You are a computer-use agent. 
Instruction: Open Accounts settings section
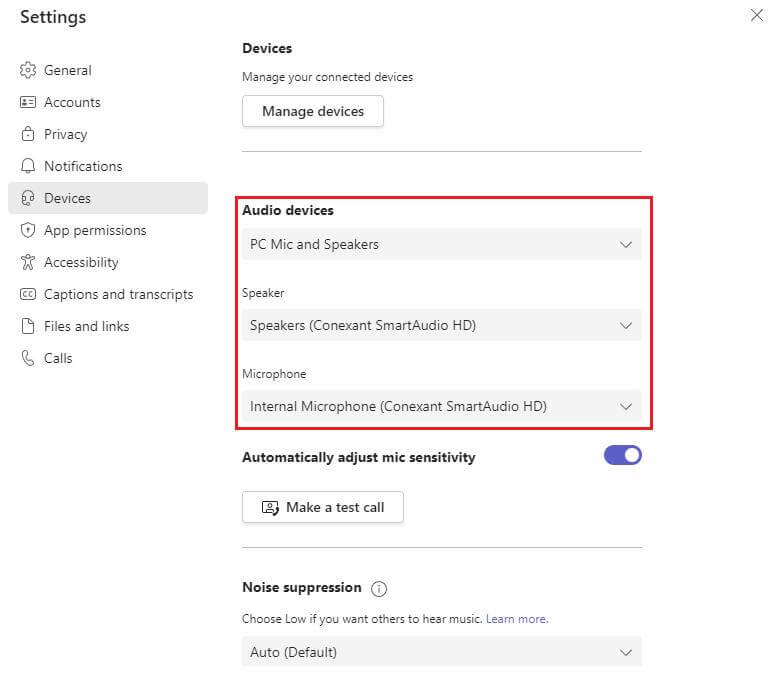click(x=72, y=102)
